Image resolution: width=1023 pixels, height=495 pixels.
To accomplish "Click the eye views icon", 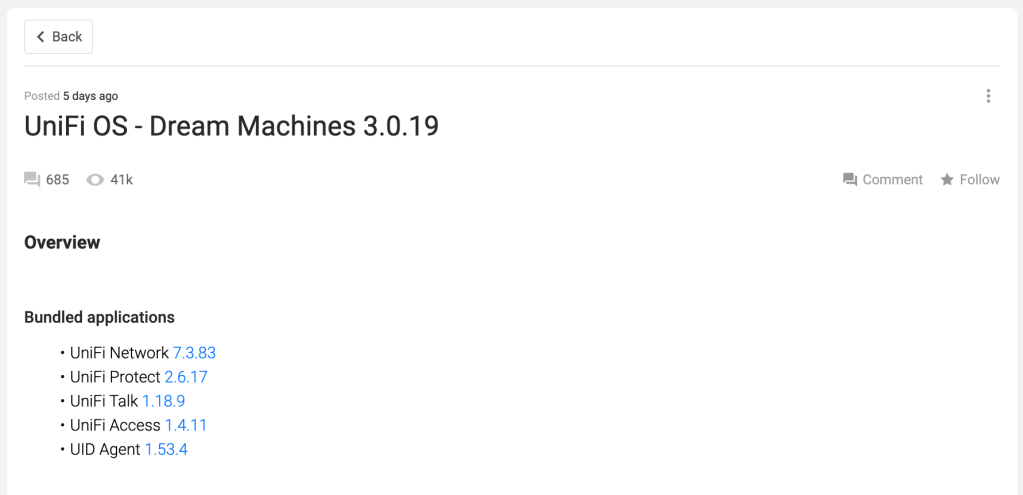I will tap(95, 180).
